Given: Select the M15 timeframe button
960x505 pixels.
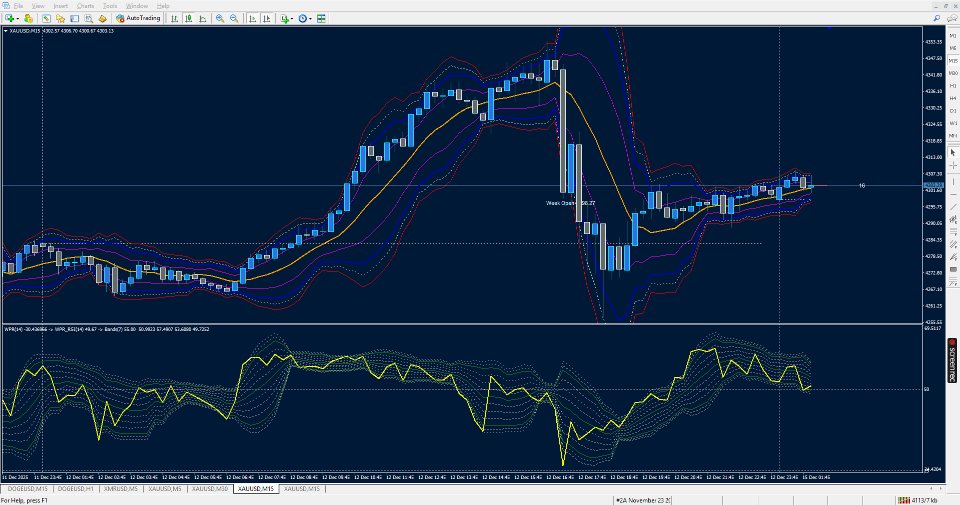Looking at the screenshot, I should (x=953, y=61).
